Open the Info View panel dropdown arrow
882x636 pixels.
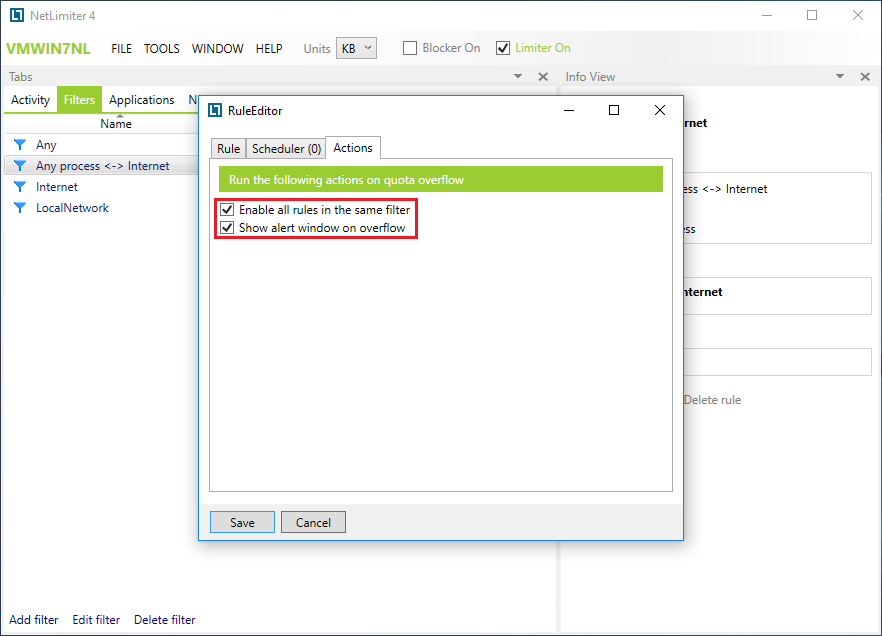pos(839,77)
